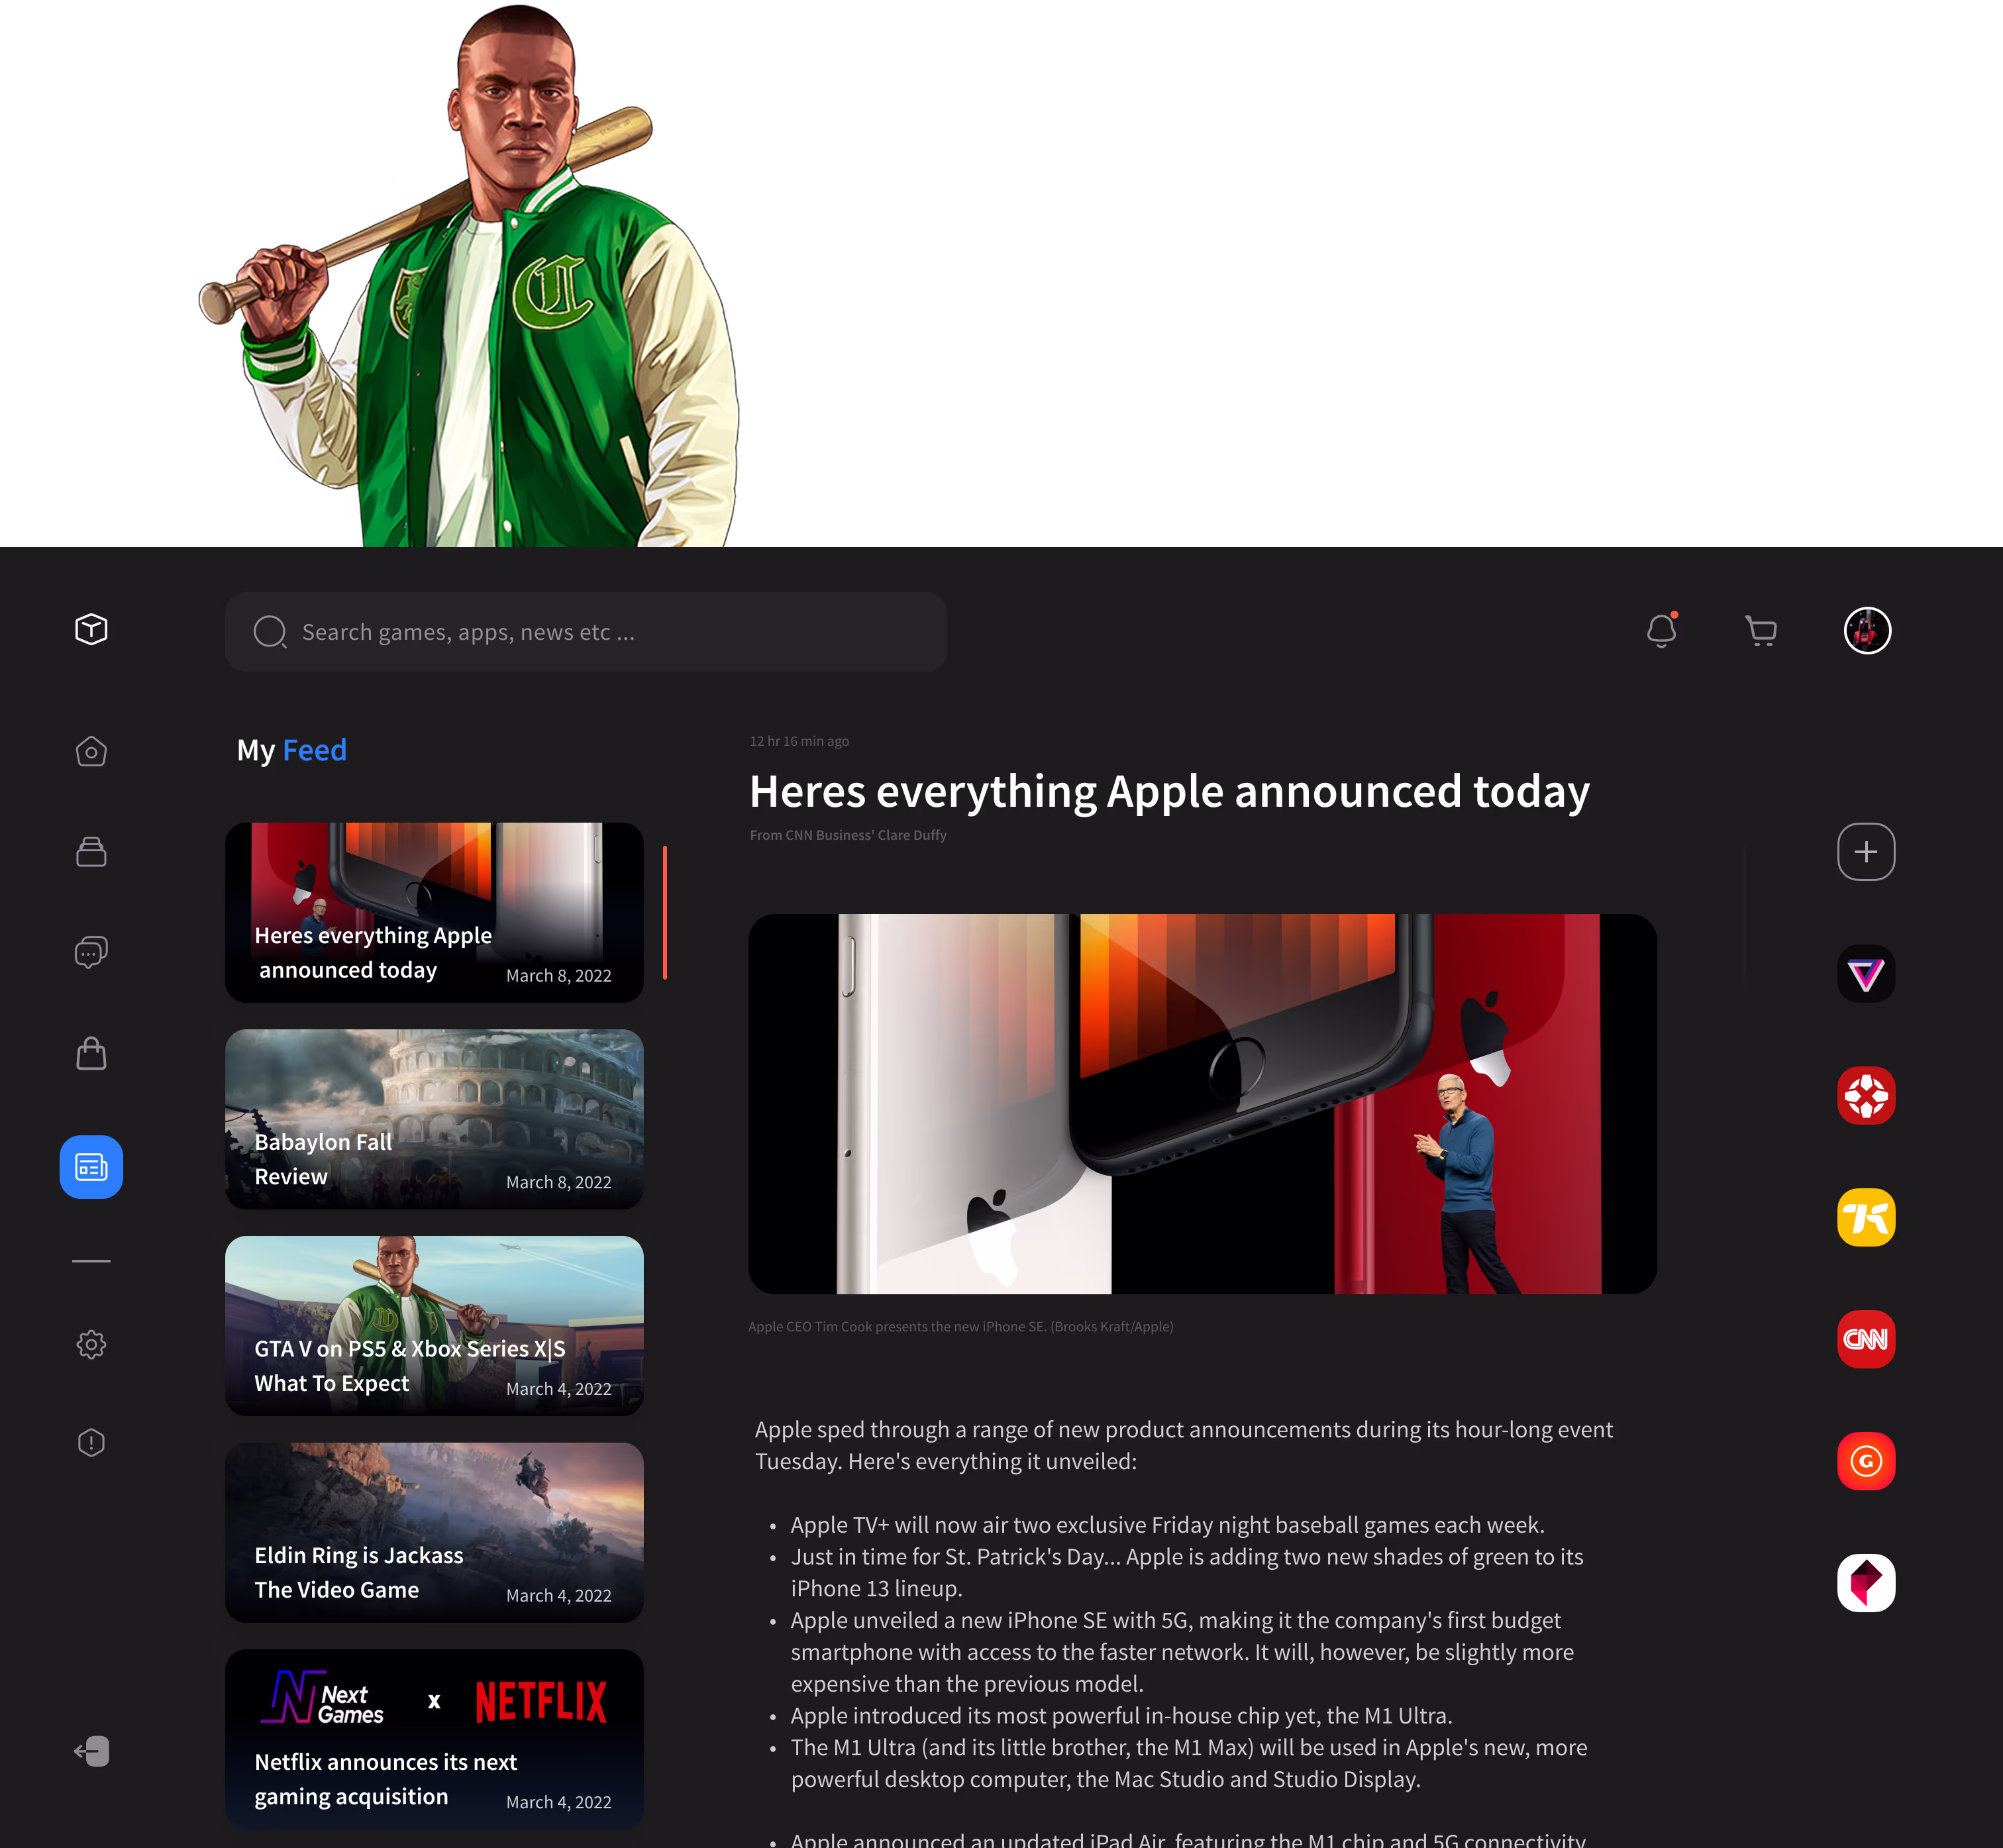Open the user profile avatar
This screenshot has width=2003, height=1848.
(x=1866, y=631)
